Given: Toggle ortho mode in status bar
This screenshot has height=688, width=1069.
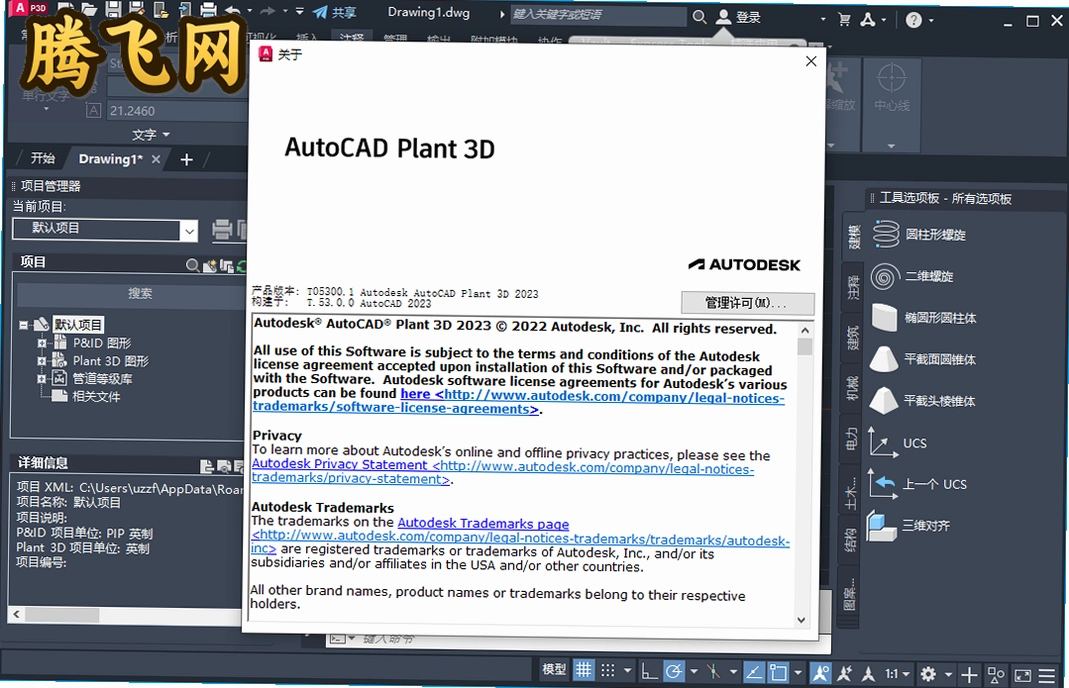Looking at the screenshot, I should 648,672.
